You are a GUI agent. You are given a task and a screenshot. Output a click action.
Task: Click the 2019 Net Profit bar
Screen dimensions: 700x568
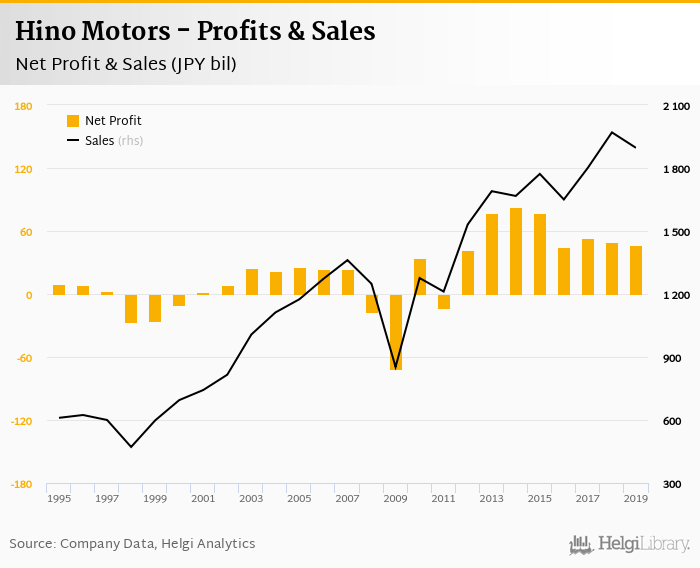pyautogui.click(x=636, y=270)
